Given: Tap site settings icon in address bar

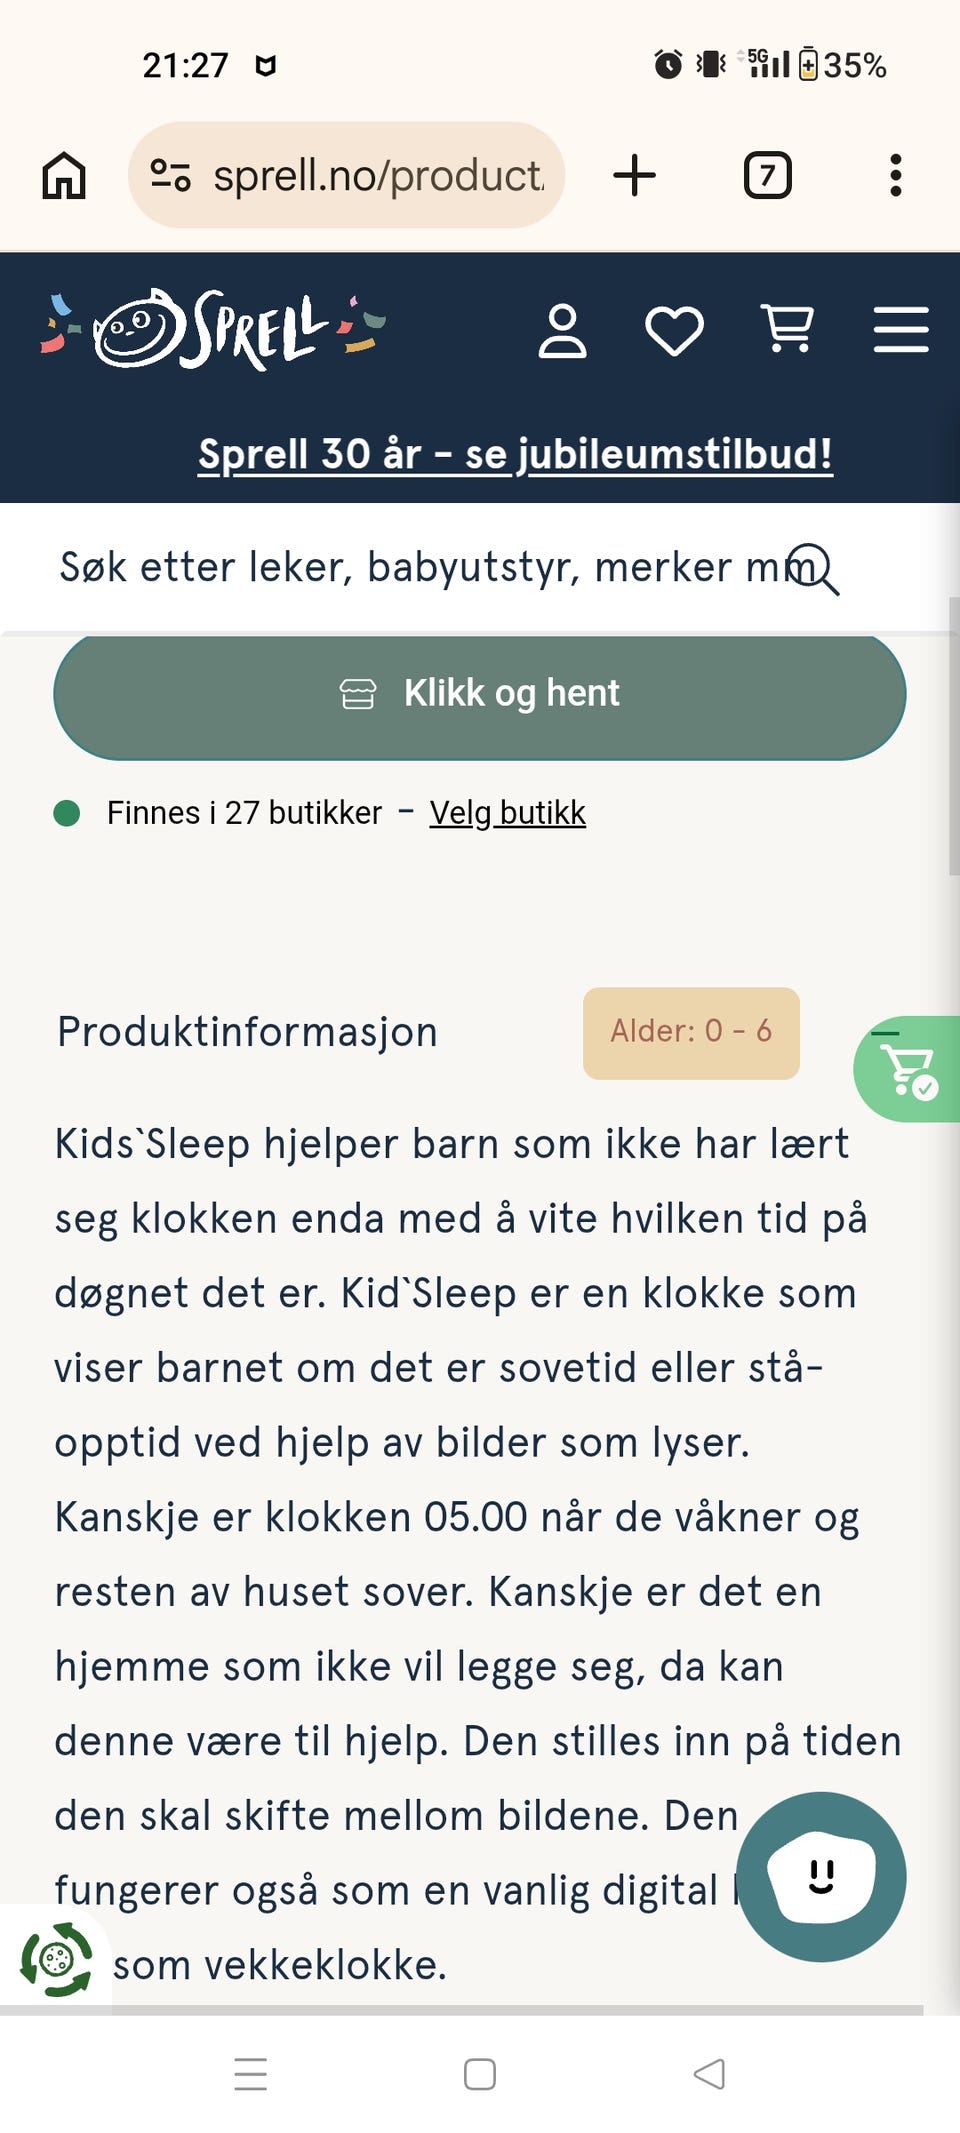Looking at the screenshot, I should click(x=170, y=176).
